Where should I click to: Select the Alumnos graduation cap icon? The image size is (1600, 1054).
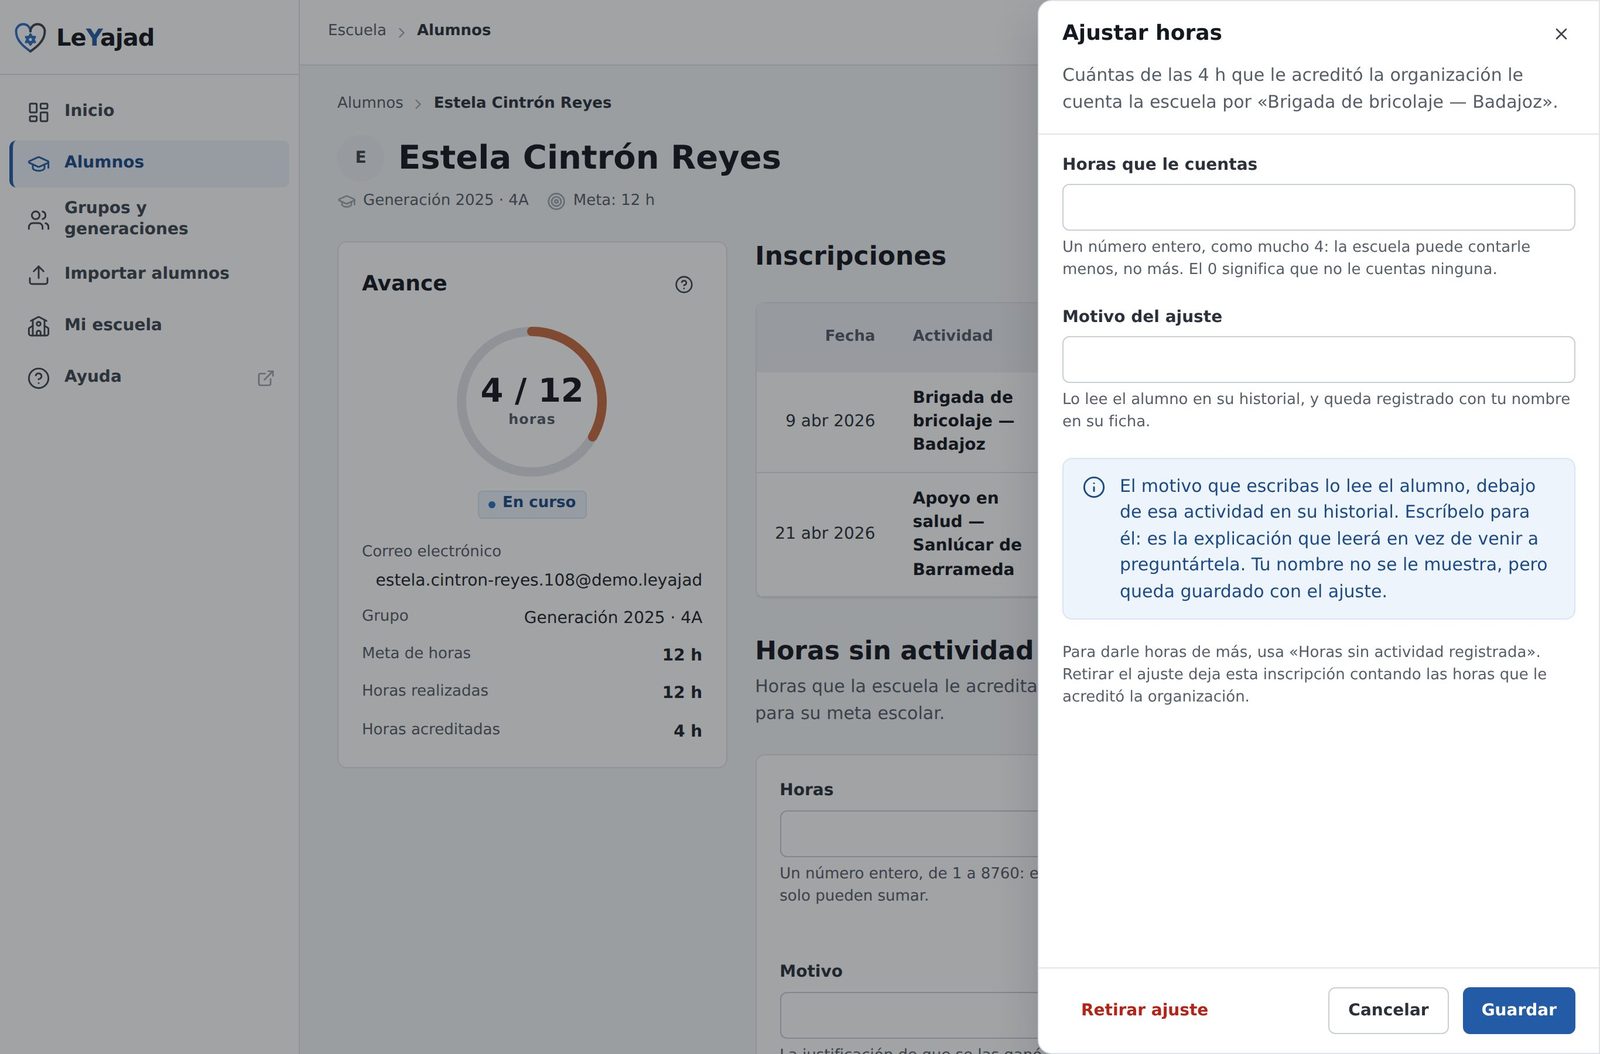tap(39, 163)
